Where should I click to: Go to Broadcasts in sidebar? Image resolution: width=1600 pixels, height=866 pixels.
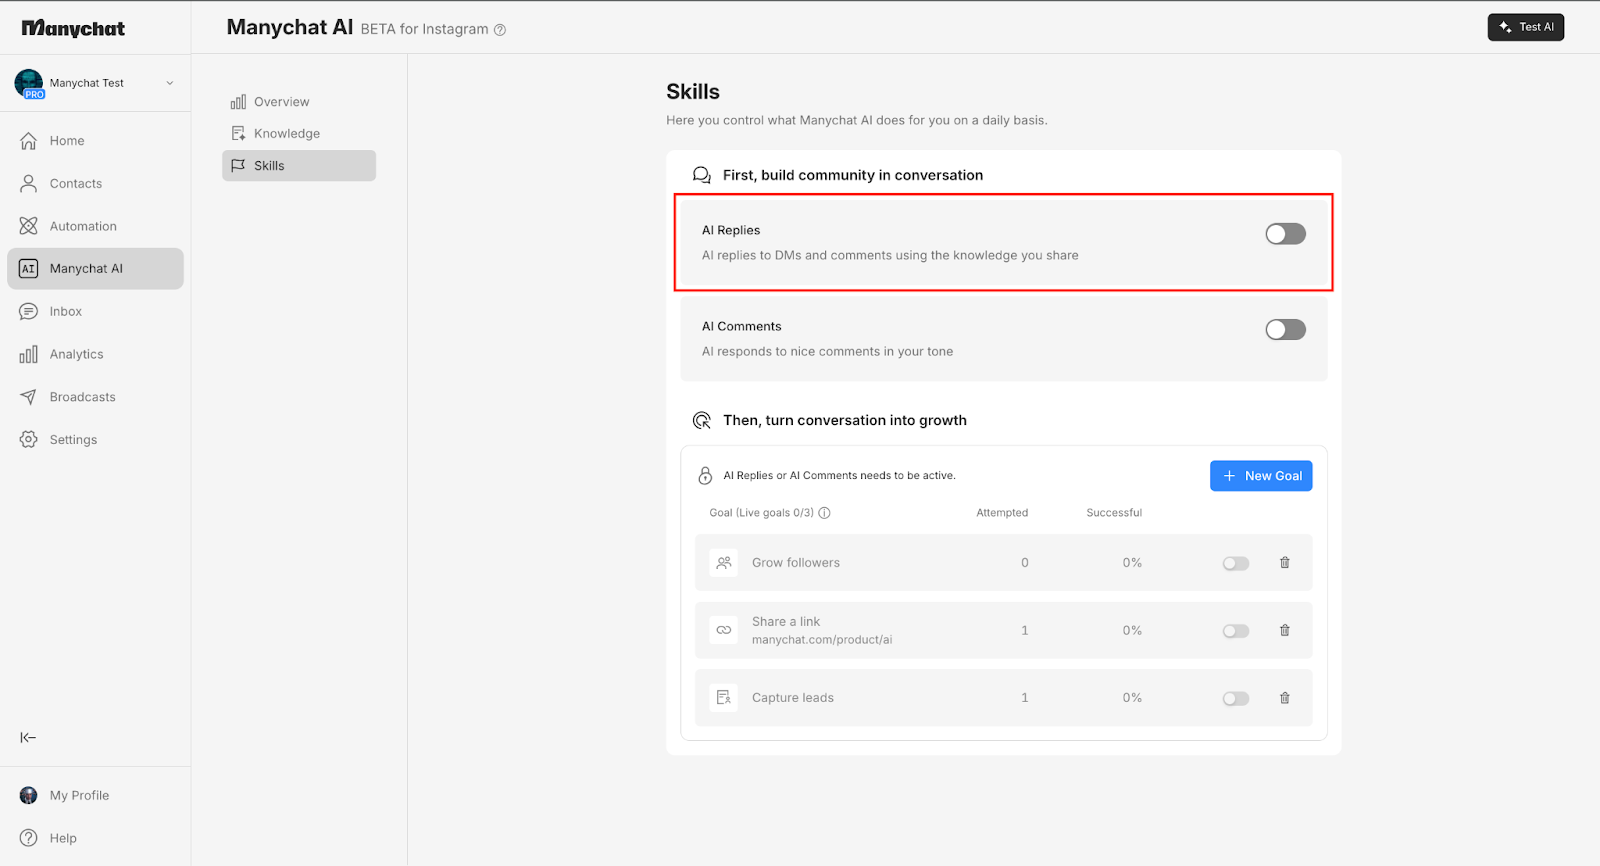[x=82, y=397]
